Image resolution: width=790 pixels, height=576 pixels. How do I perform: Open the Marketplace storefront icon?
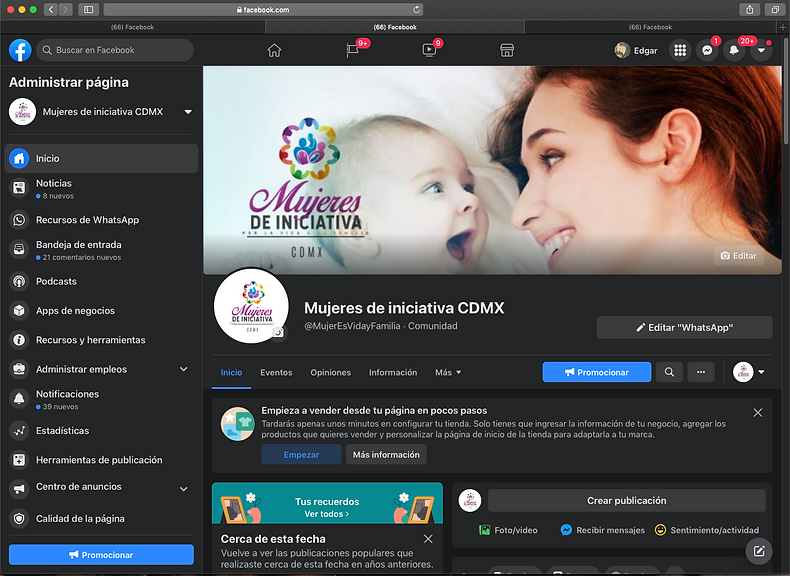coord(507,50)
